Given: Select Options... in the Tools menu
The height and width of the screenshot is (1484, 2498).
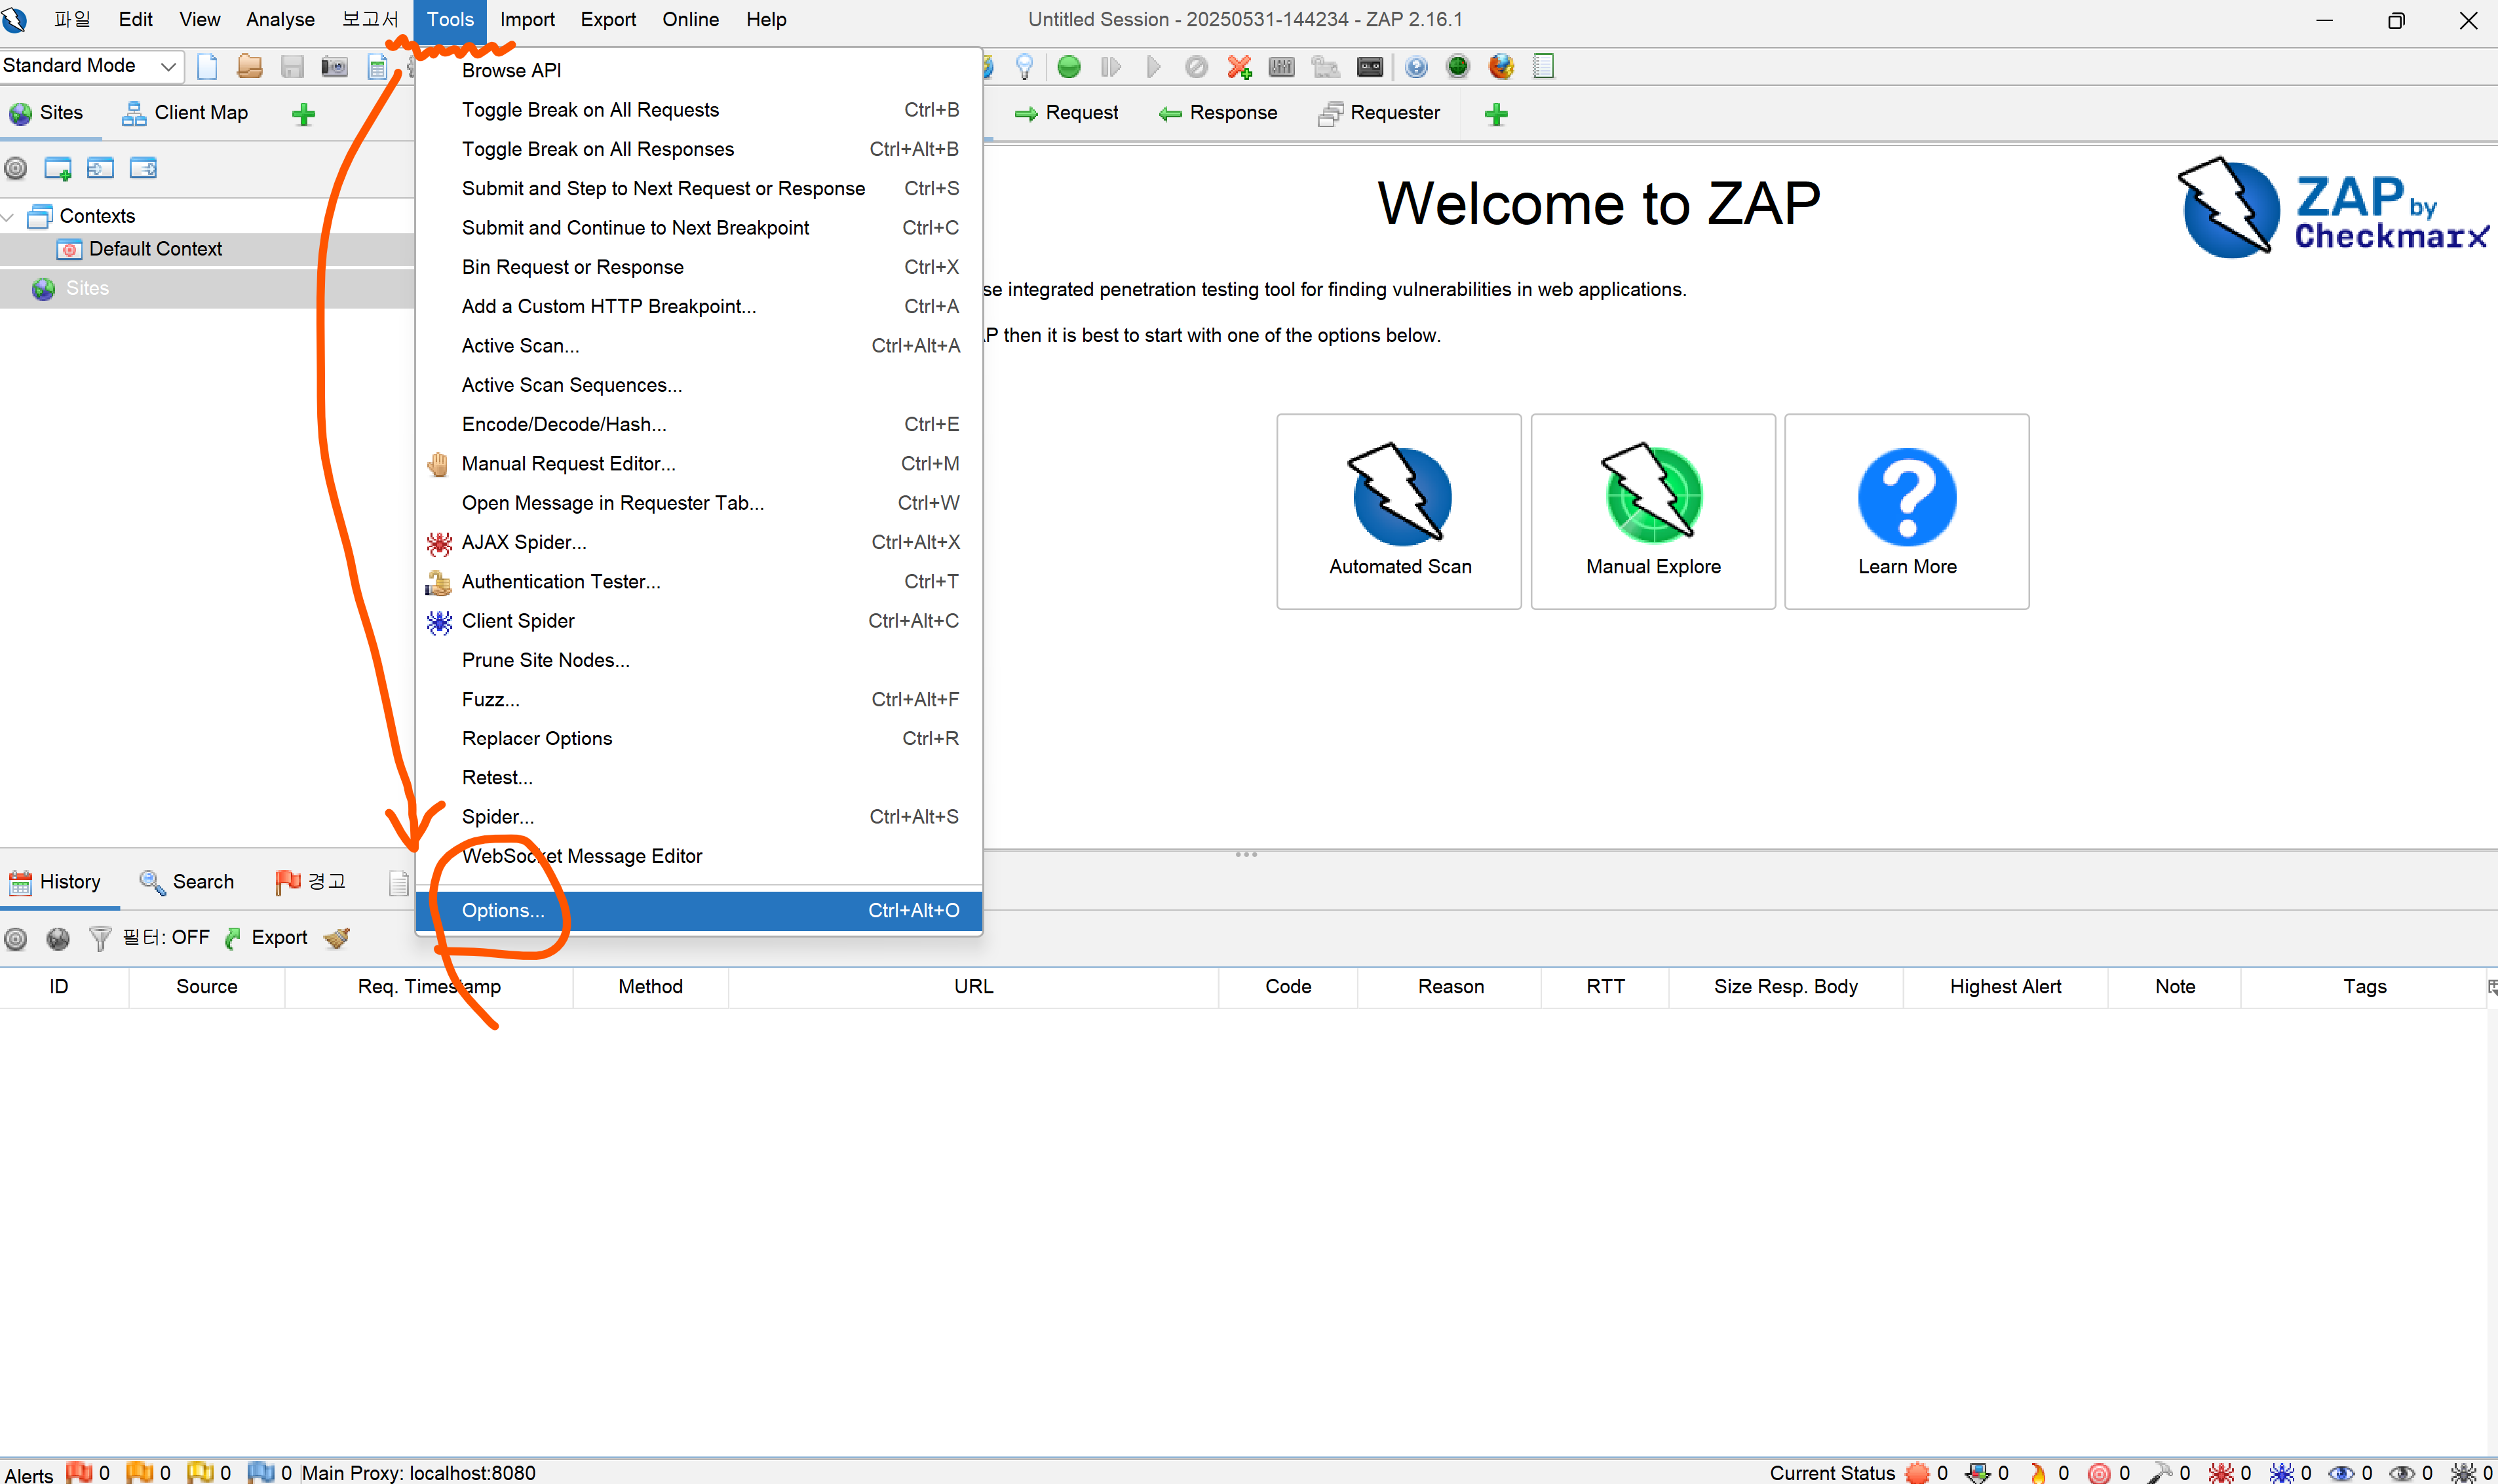Looking at the screenshot, I should [x=503, y=911].
